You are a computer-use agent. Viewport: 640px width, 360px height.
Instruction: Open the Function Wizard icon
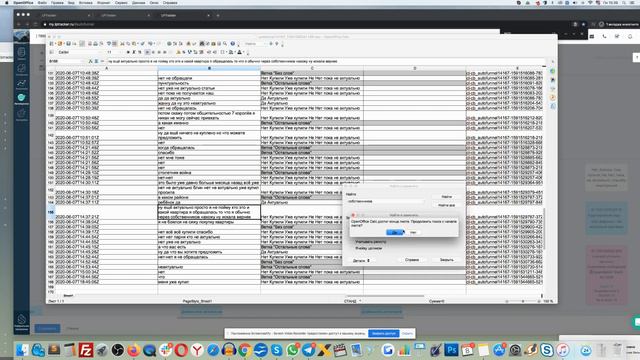coord(91,61)
